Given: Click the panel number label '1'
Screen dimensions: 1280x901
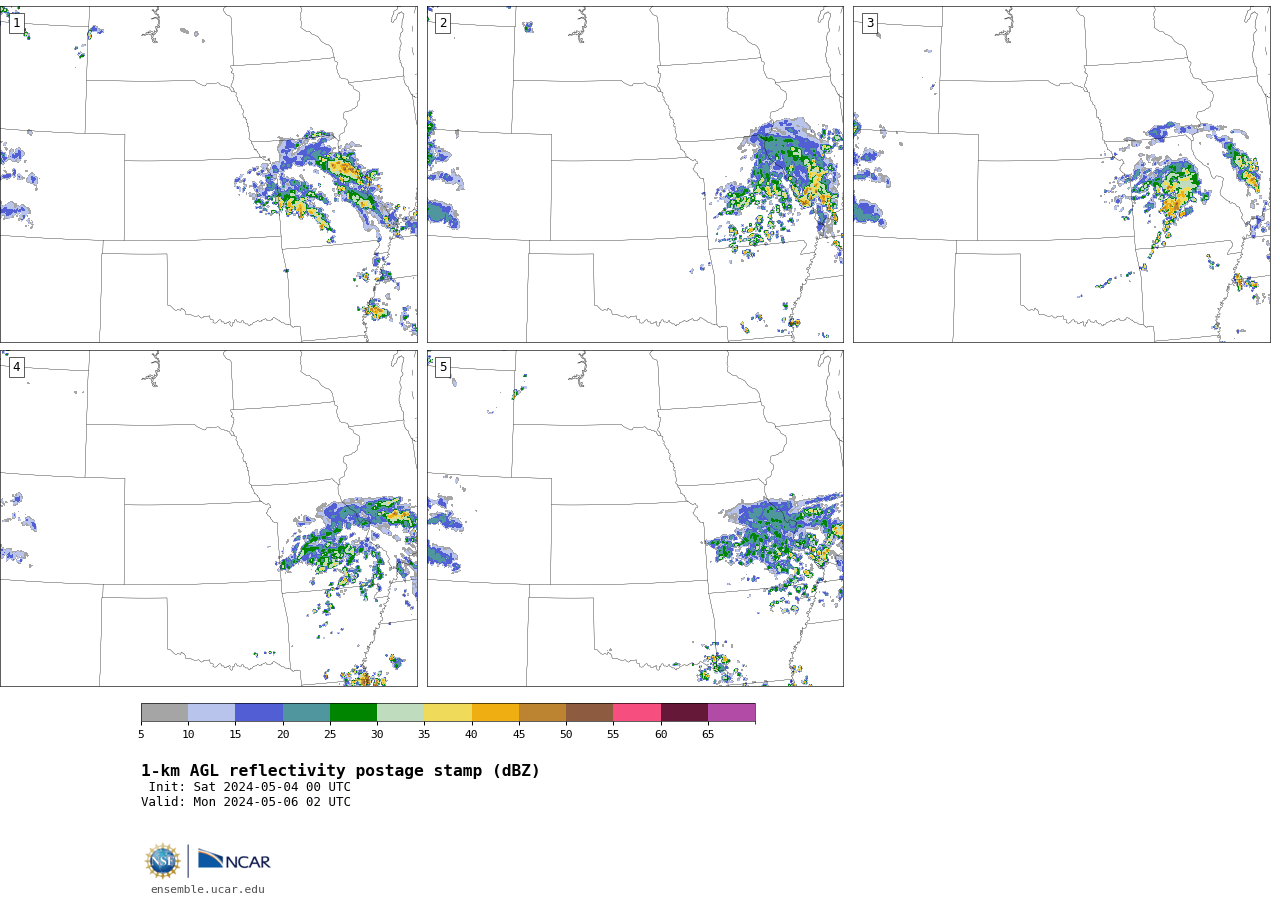Looking at the screenshot, I should (16, 23).
